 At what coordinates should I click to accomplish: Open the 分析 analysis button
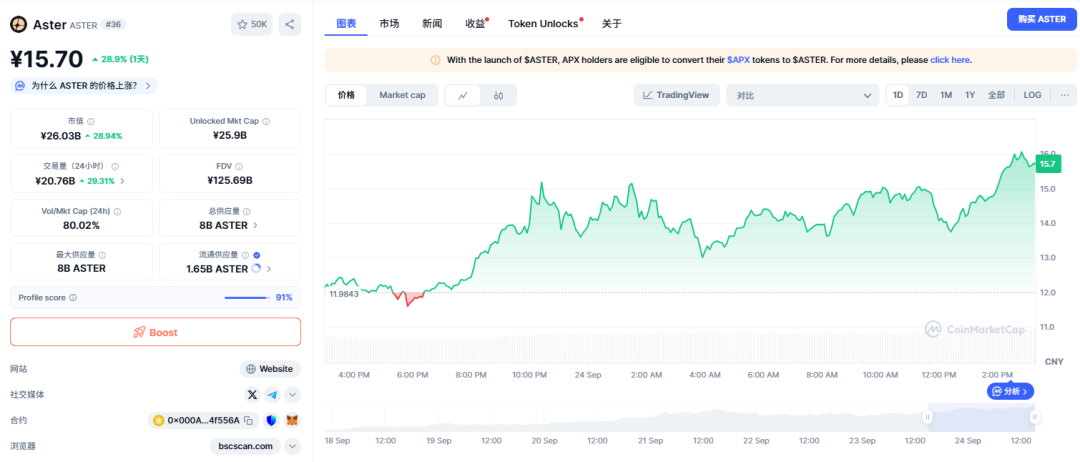tap(1010, 391)
